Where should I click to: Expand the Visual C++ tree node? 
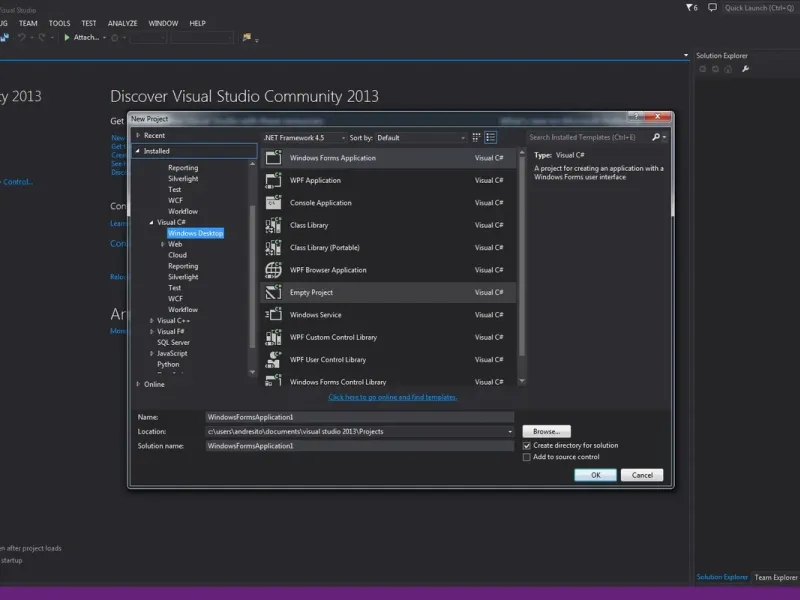pos(152,320)
